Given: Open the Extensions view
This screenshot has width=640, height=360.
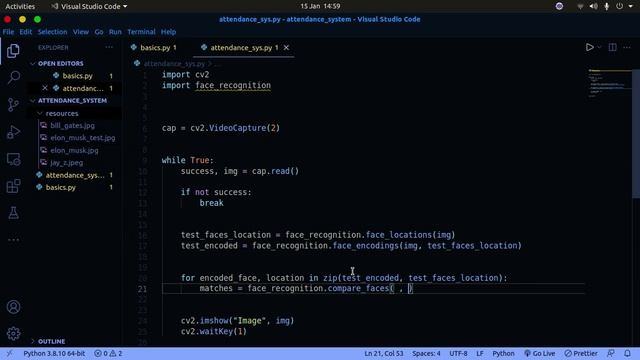Looking at the screenshot, I should [13, 186].
